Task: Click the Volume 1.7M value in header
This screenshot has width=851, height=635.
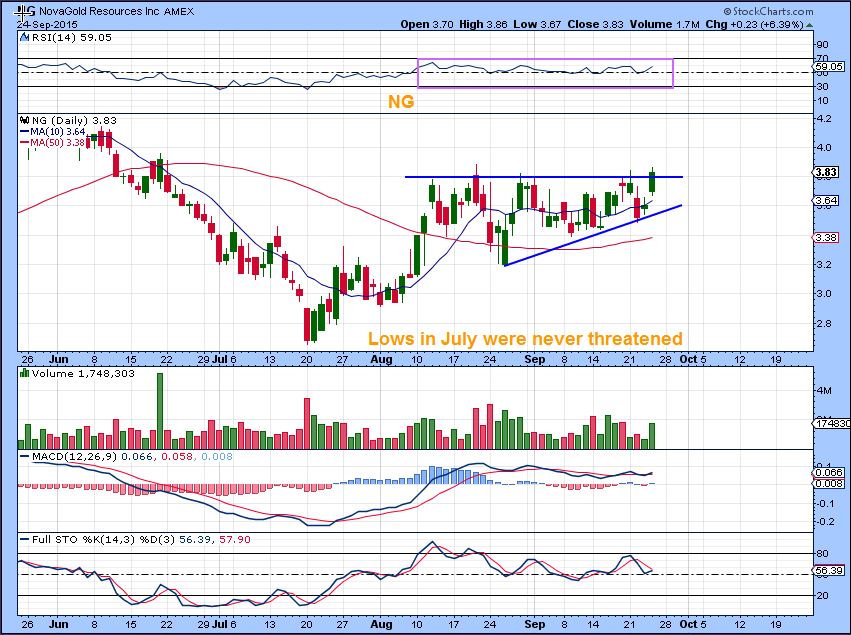Action: 664,24
